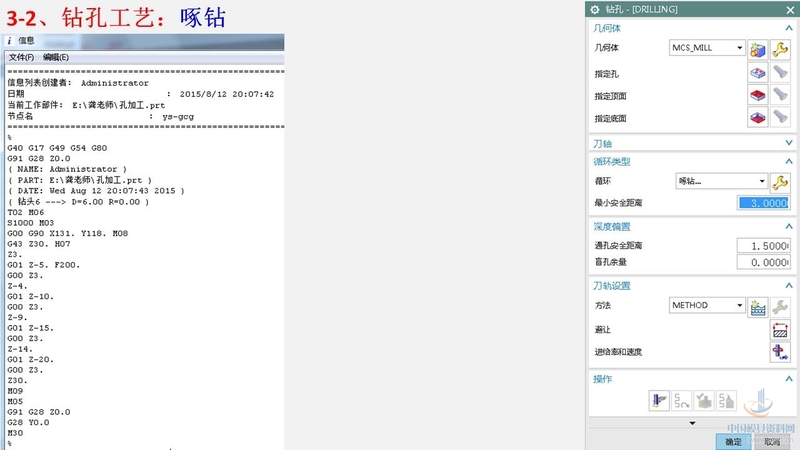Click the 指定底面 display flashlight icon

[780, 117]
